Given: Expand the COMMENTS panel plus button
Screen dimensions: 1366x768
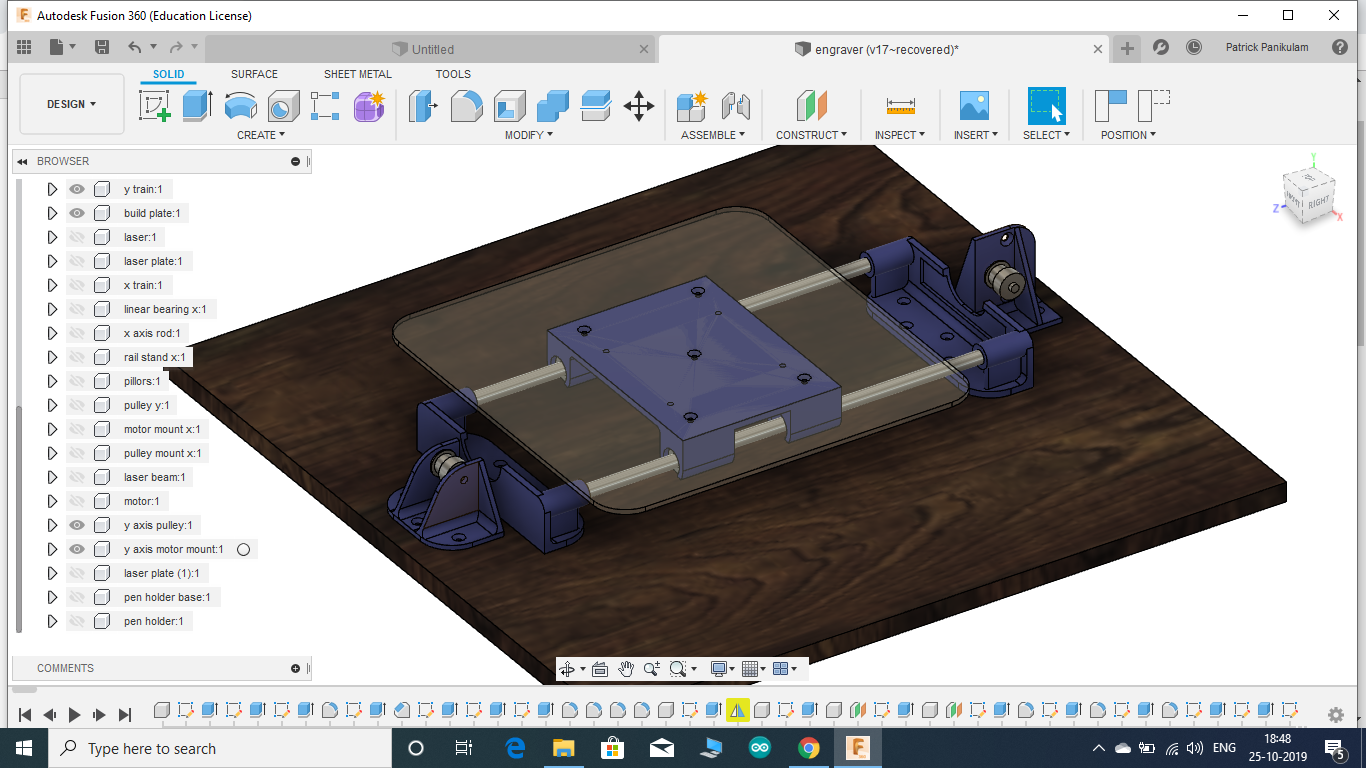Looking at the screenshot, I should click(x=295, y=668).
